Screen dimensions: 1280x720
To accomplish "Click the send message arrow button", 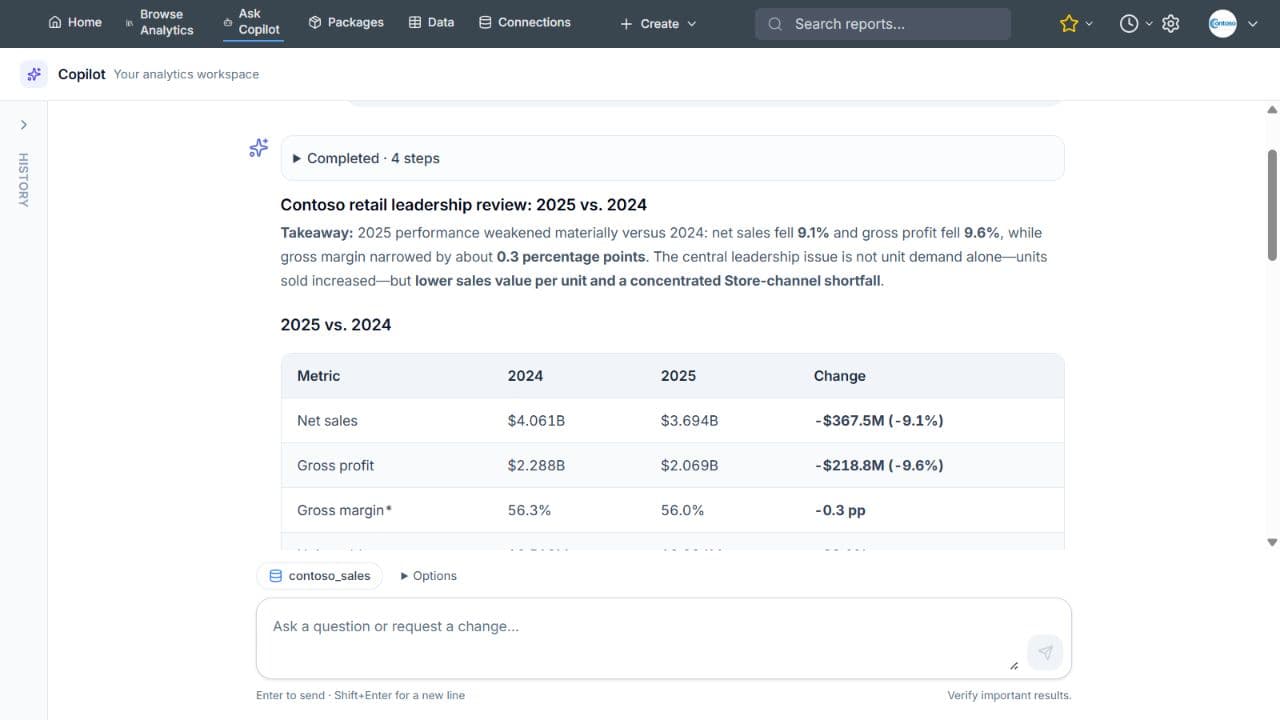I will [1045, 652].
